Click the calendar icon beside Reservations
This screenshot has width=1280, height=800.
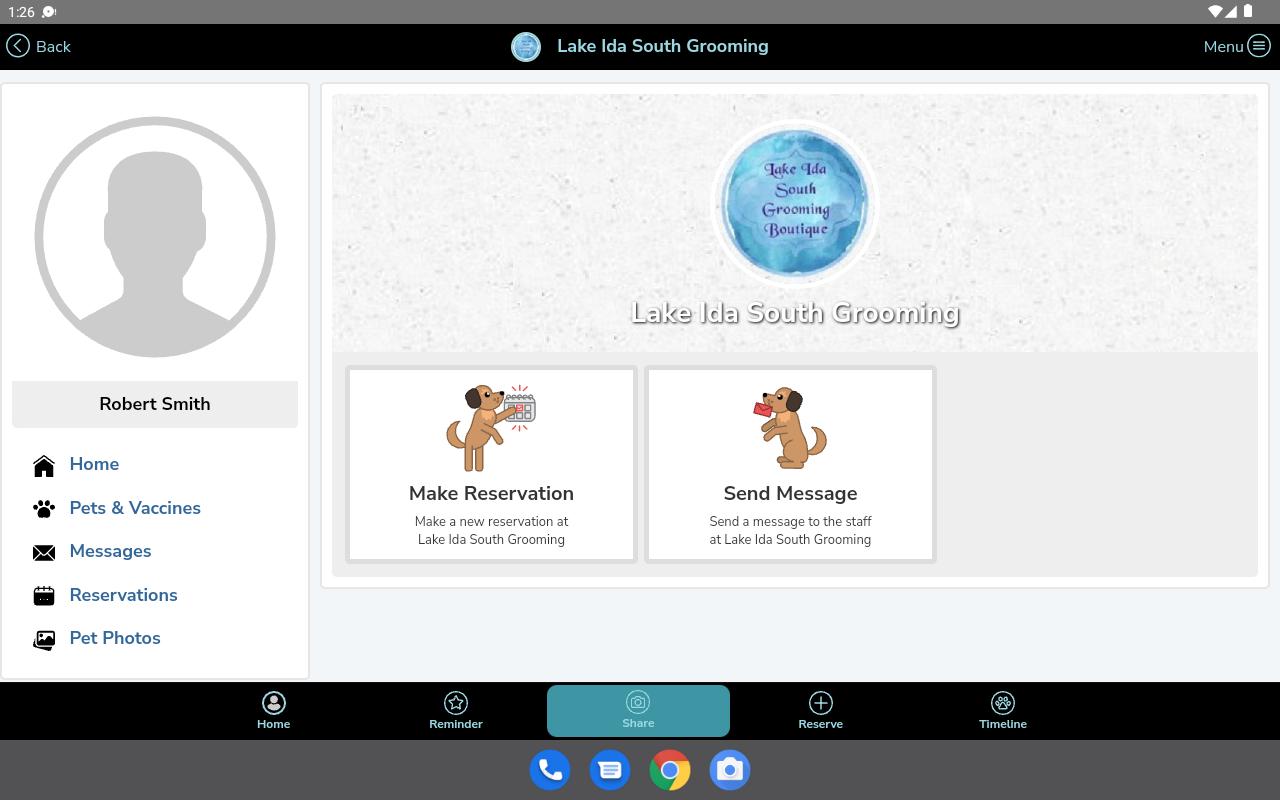click(x=44, y=596)
